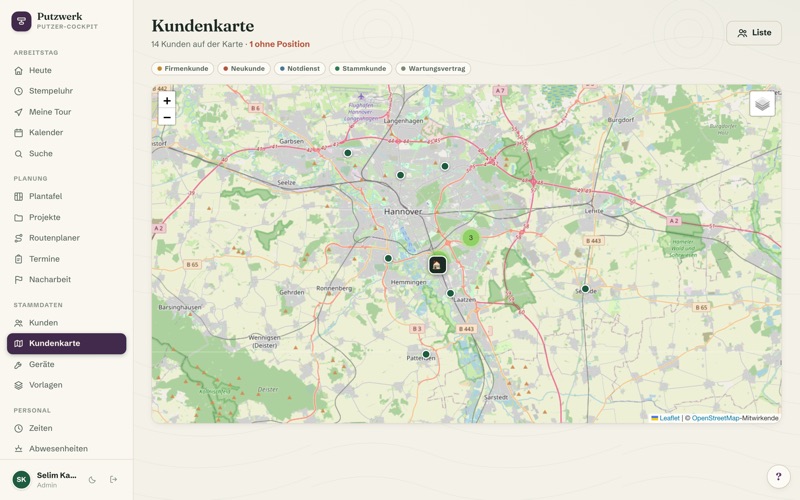This screenshot has height=500, width=800.
Task: Toggle the Firmenkunde filter chip
Action: (x=183, y=68)
